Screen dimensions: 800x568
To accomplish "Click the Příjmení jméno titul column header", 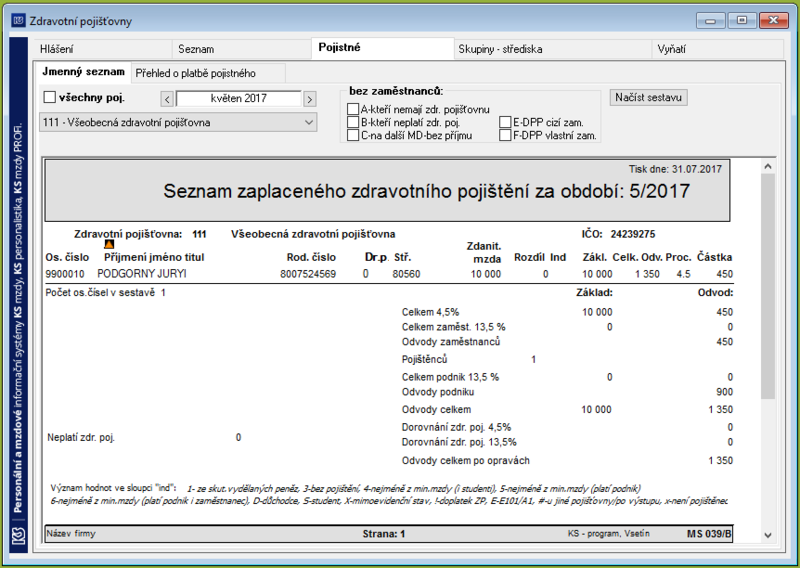I will [x=154, y=257].
